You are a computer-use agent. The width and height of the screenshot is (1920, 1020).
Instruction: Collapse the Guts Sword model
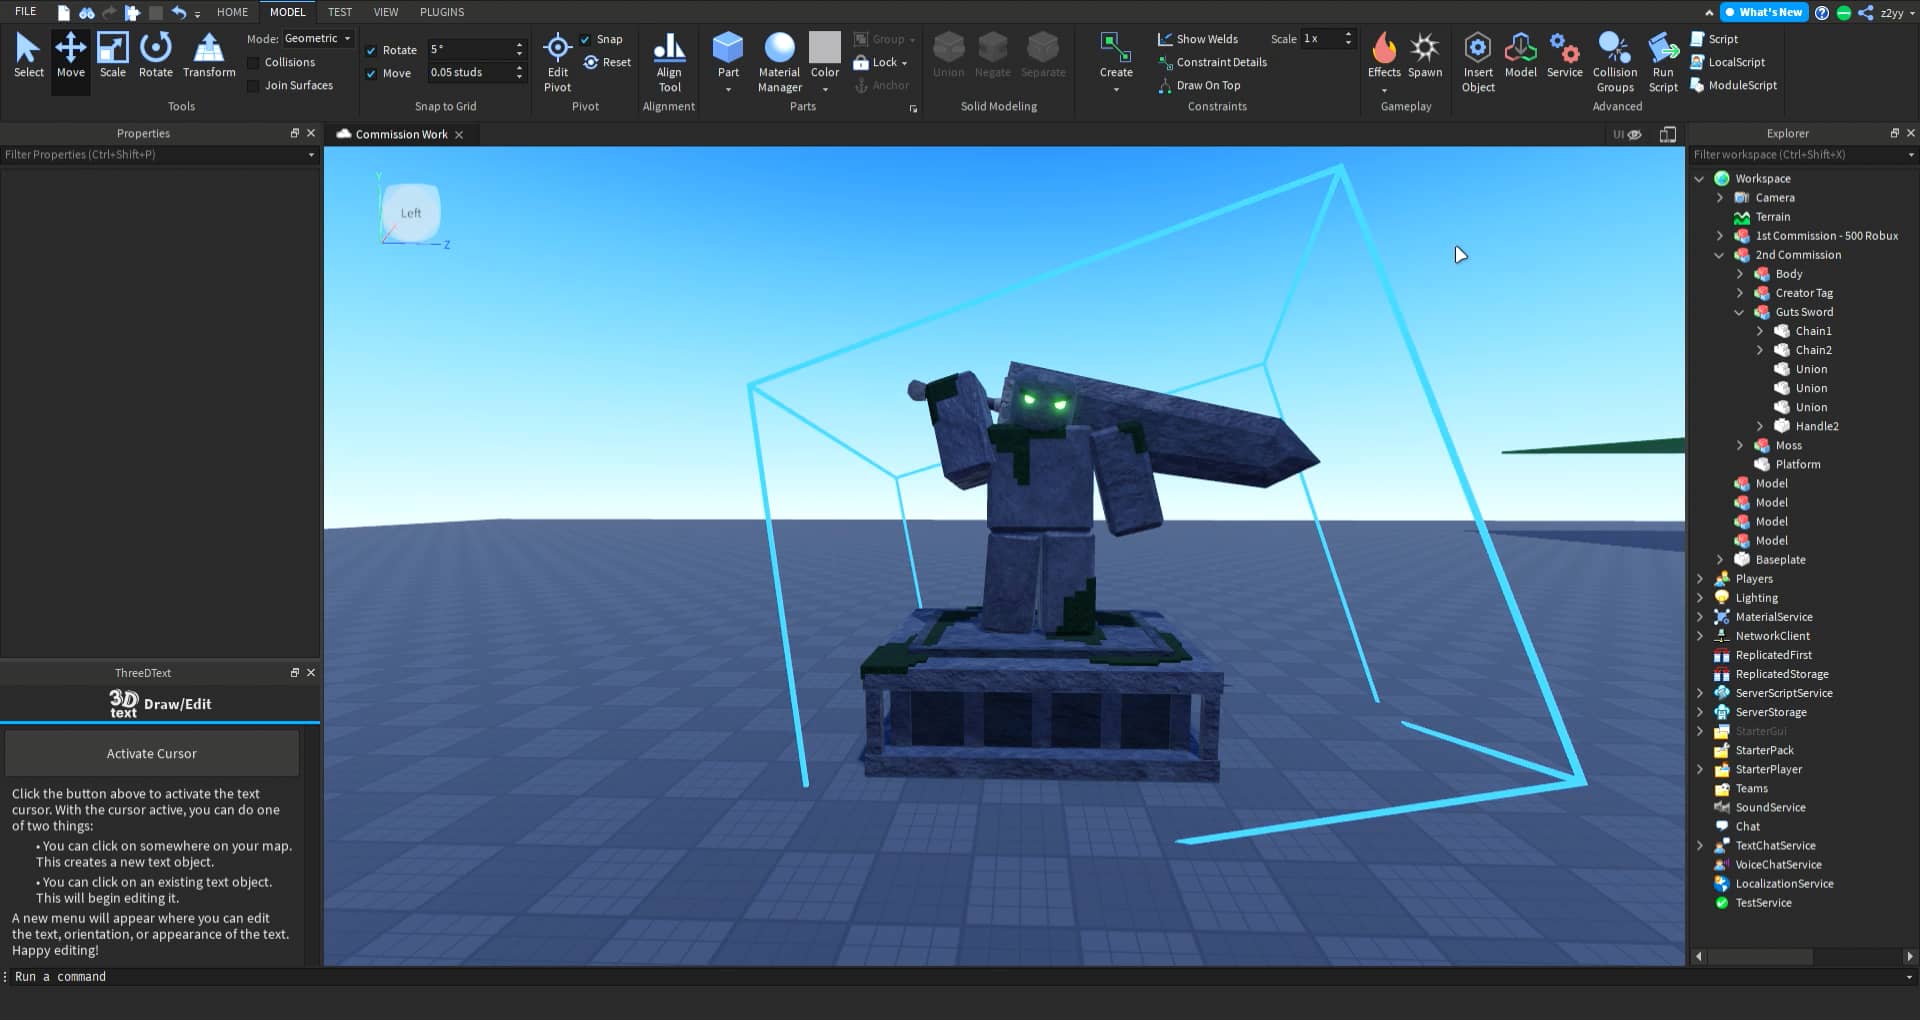[x=1740, y=312]
